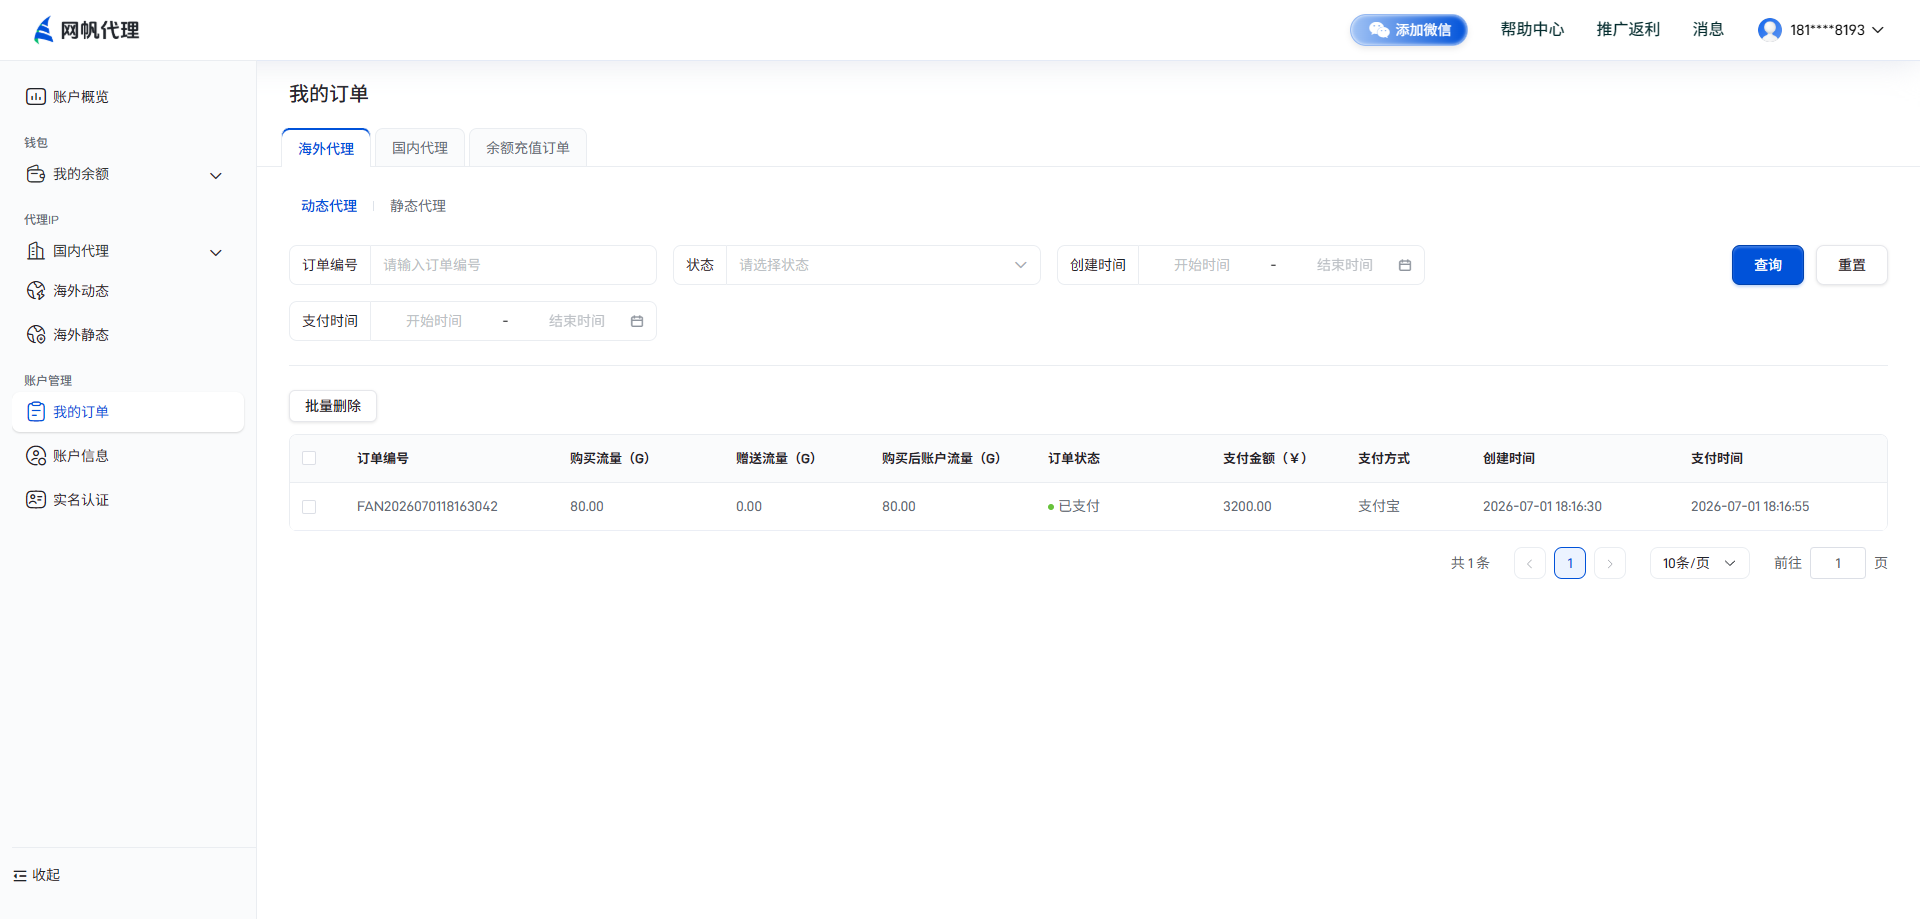Click the calendar icon in 支付时间
Screen dimensions: 1920x919
[x=637, y=321]
